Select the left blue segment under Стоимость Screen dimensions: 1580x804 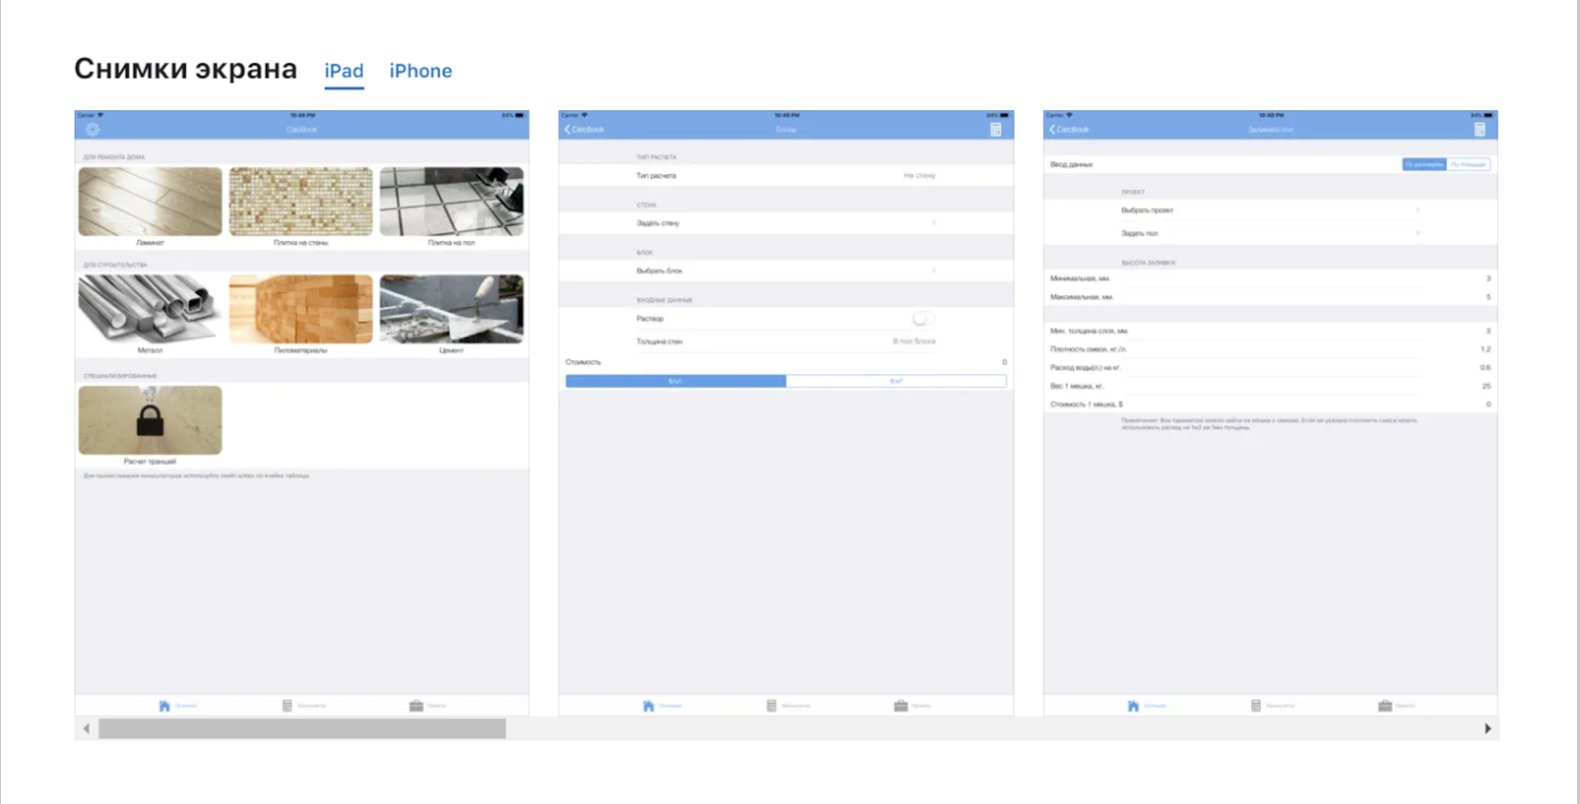(676, 381)
